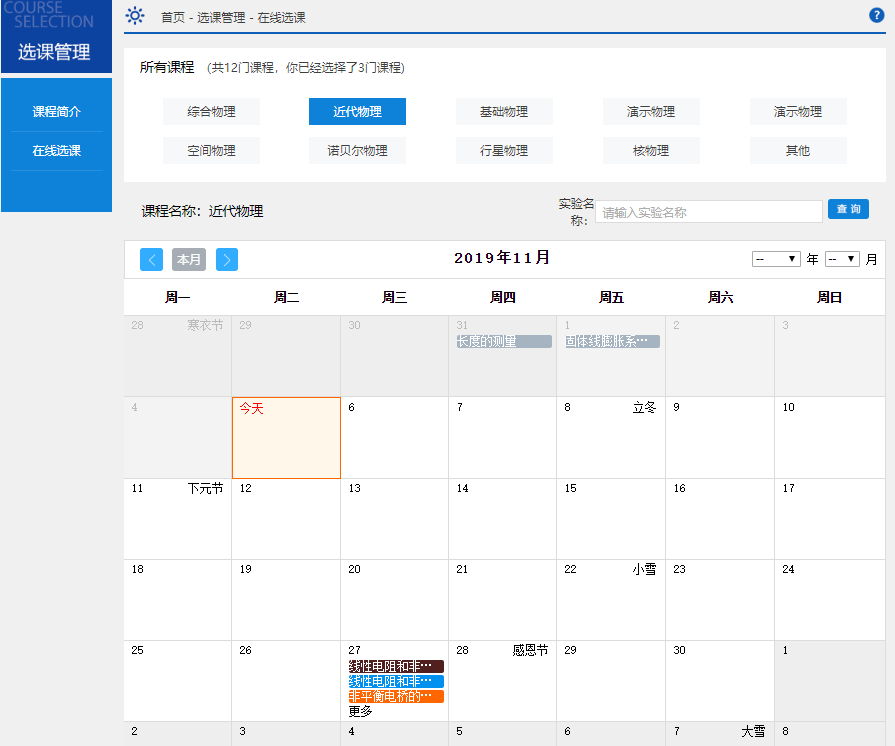The width and height of the screenshot is (895, 746).
Task: Select the 诺贝尔物理 course category
Action: 357,151
